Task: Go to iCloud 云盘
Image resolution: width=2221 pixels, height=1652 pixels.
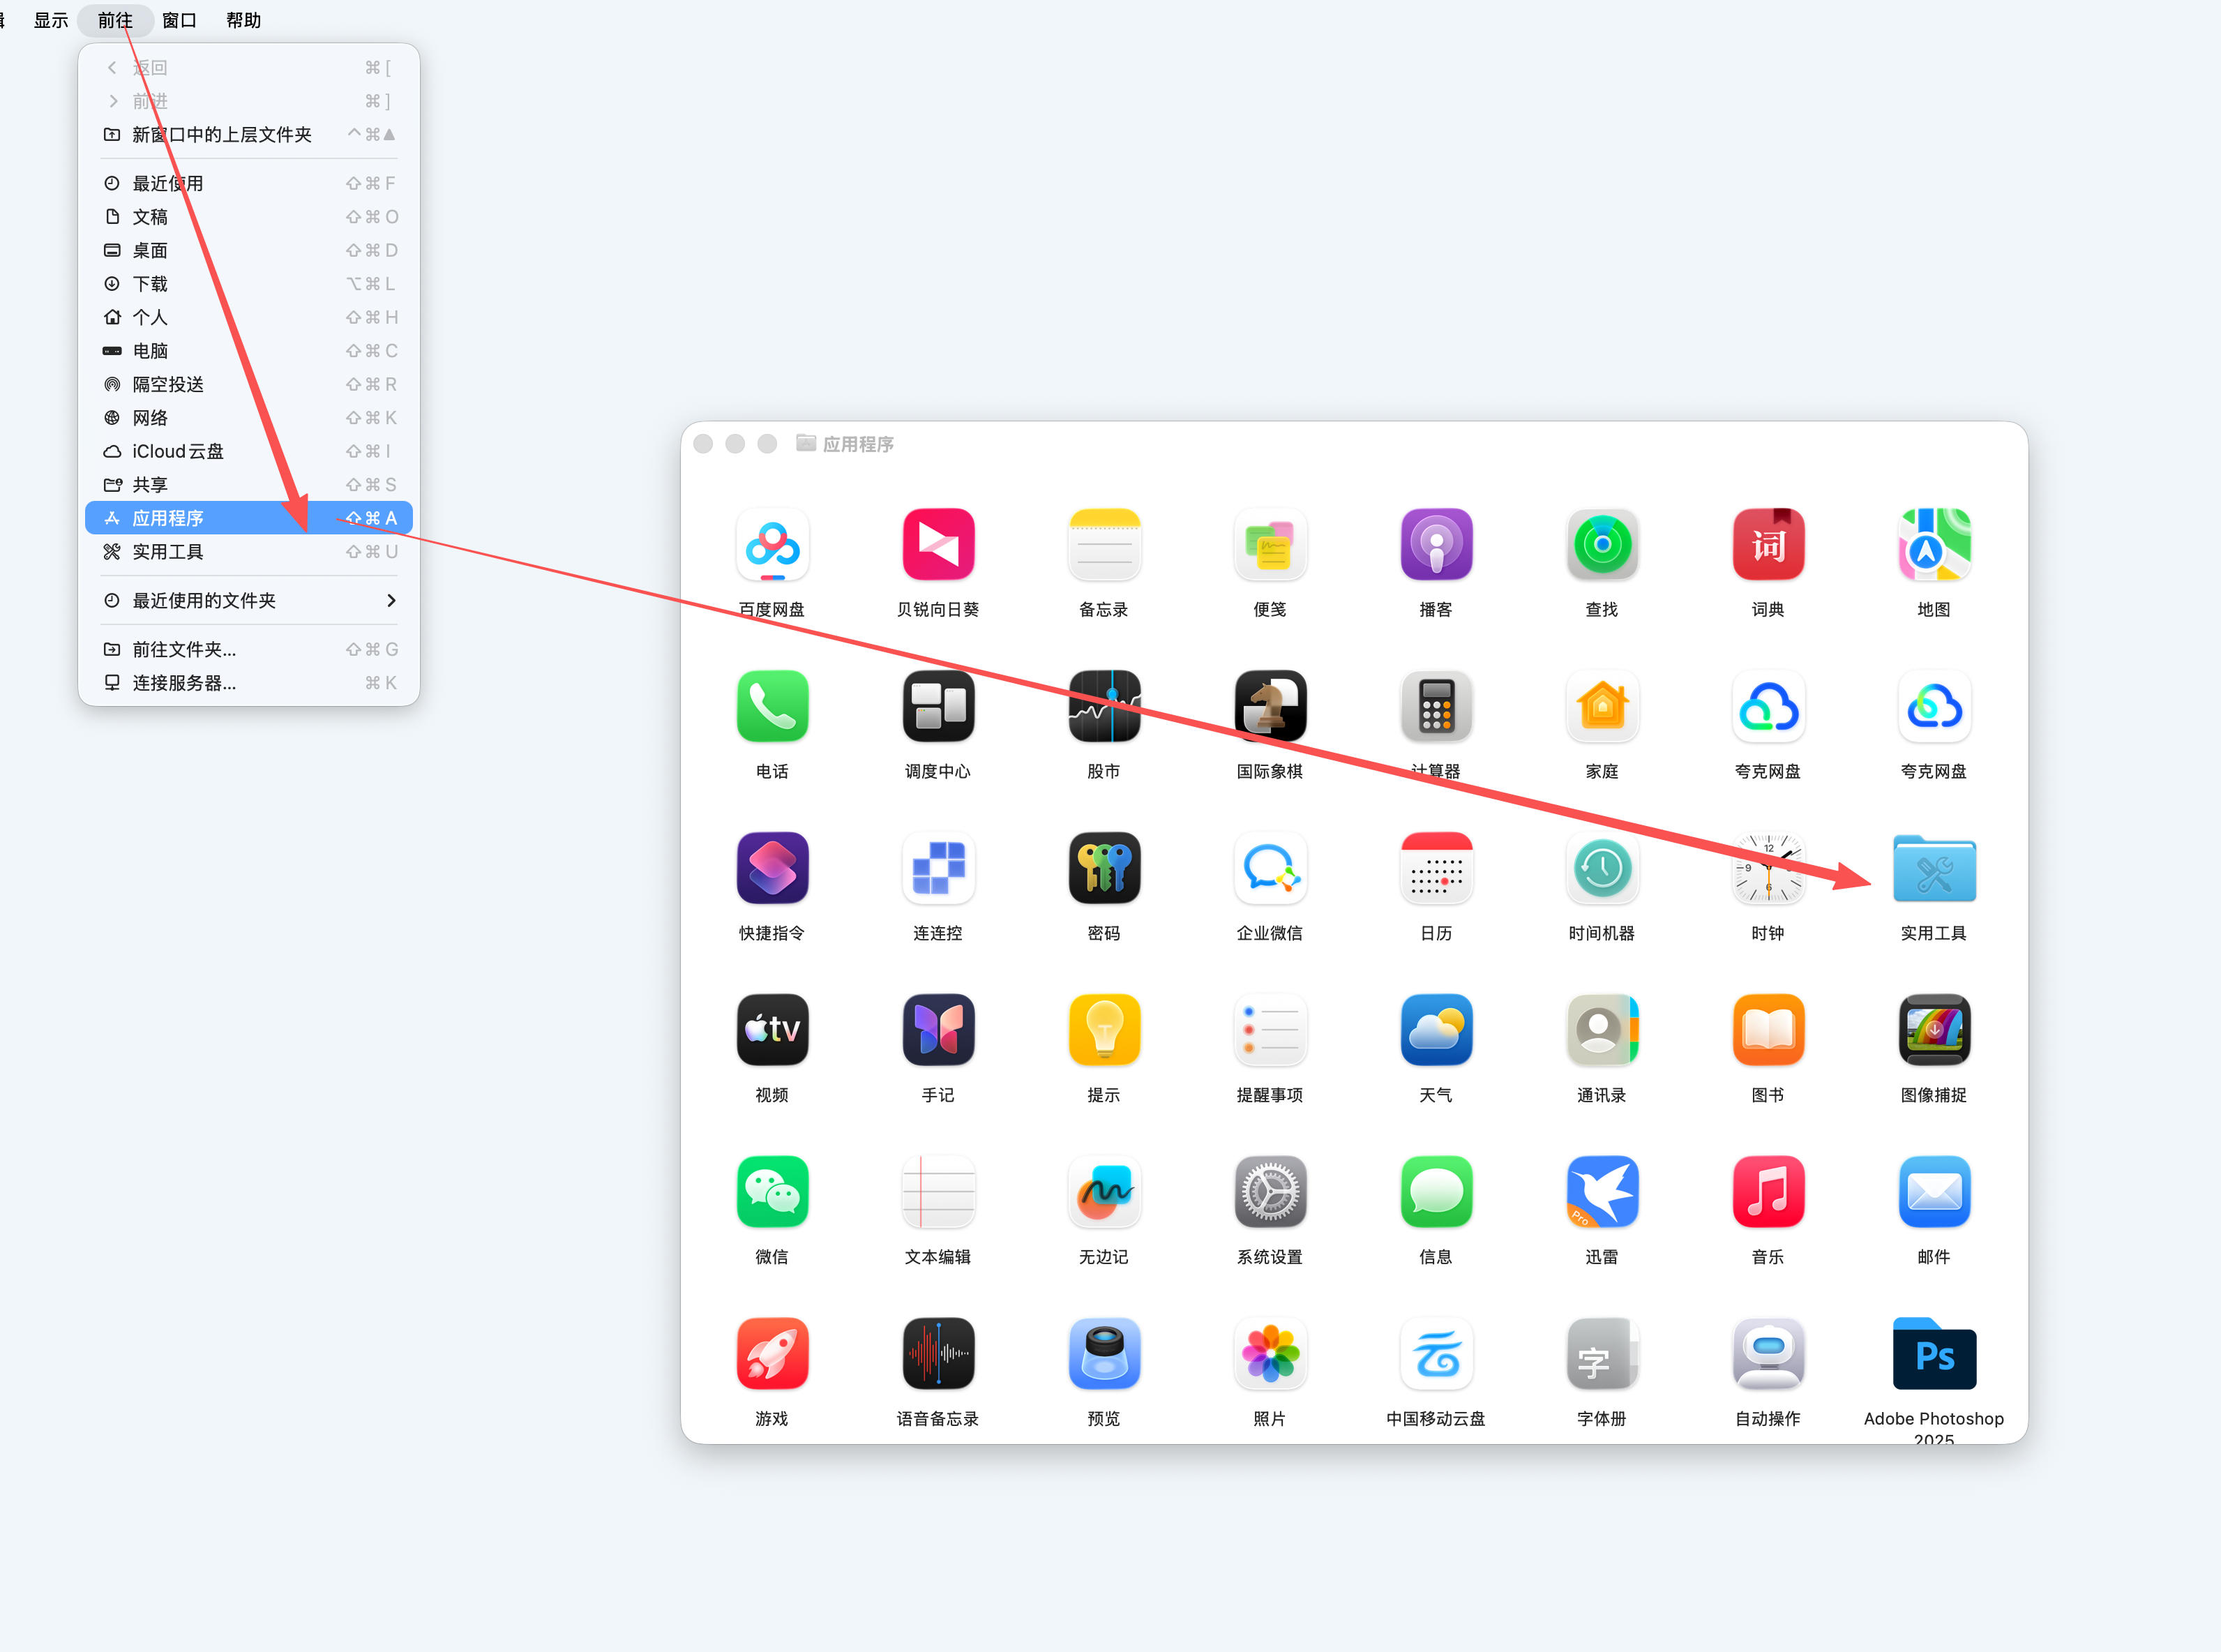Action: [x=249, y=452]
